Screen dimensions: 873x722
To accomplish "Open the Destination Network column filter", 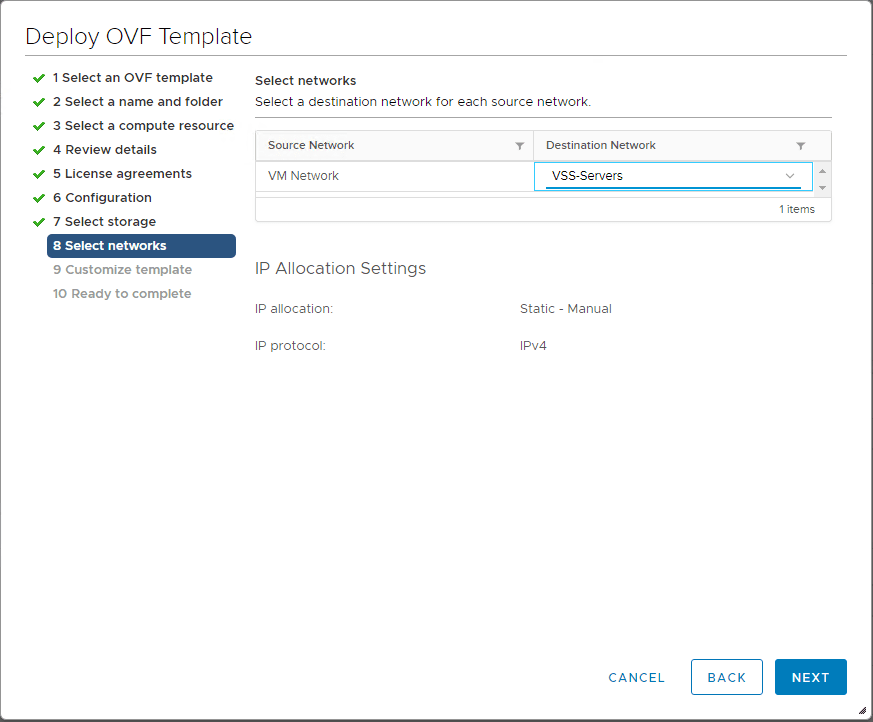I will [800, 145].
